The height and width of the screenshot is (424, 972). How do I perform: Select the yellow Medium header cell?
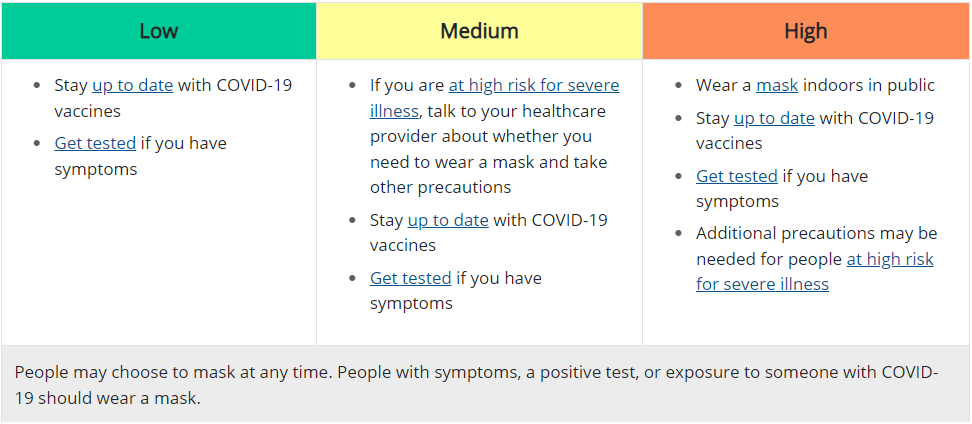pos(479,31)
